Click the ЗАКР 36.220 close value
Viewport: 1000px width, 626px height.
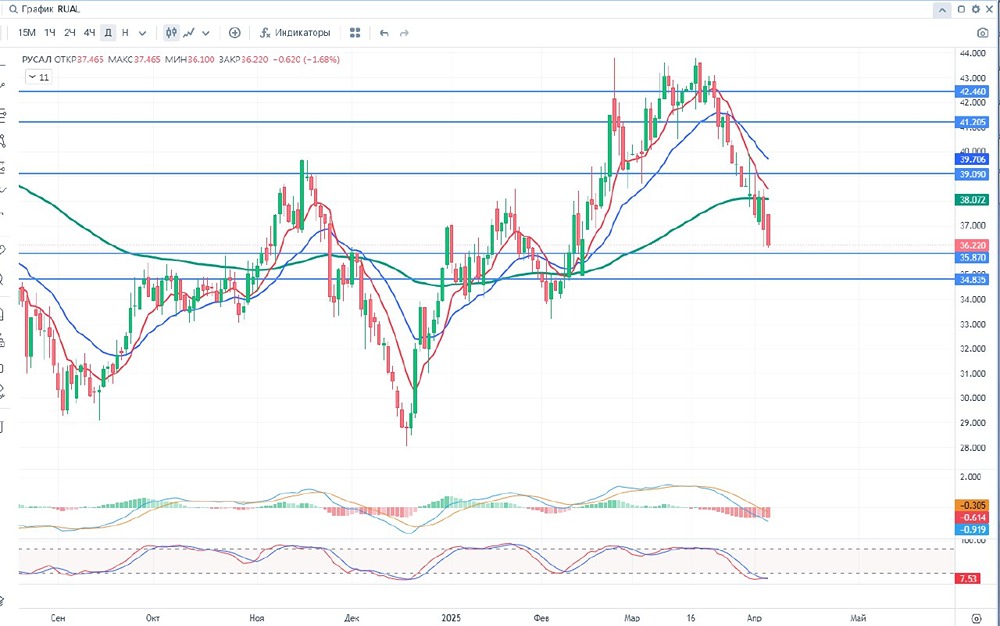[x=244, y=59]
